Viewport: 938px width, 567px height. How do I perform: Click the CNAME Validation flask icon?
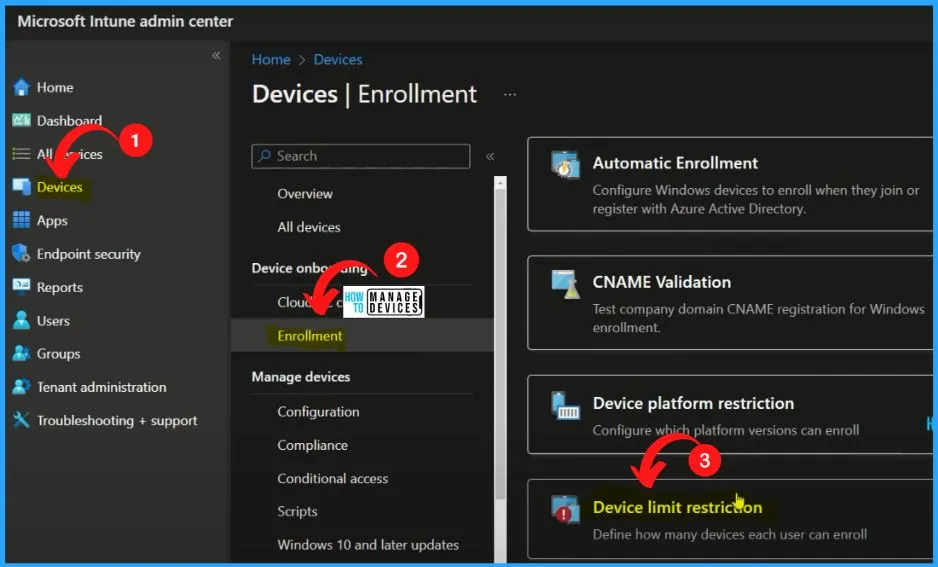point(565,284)
